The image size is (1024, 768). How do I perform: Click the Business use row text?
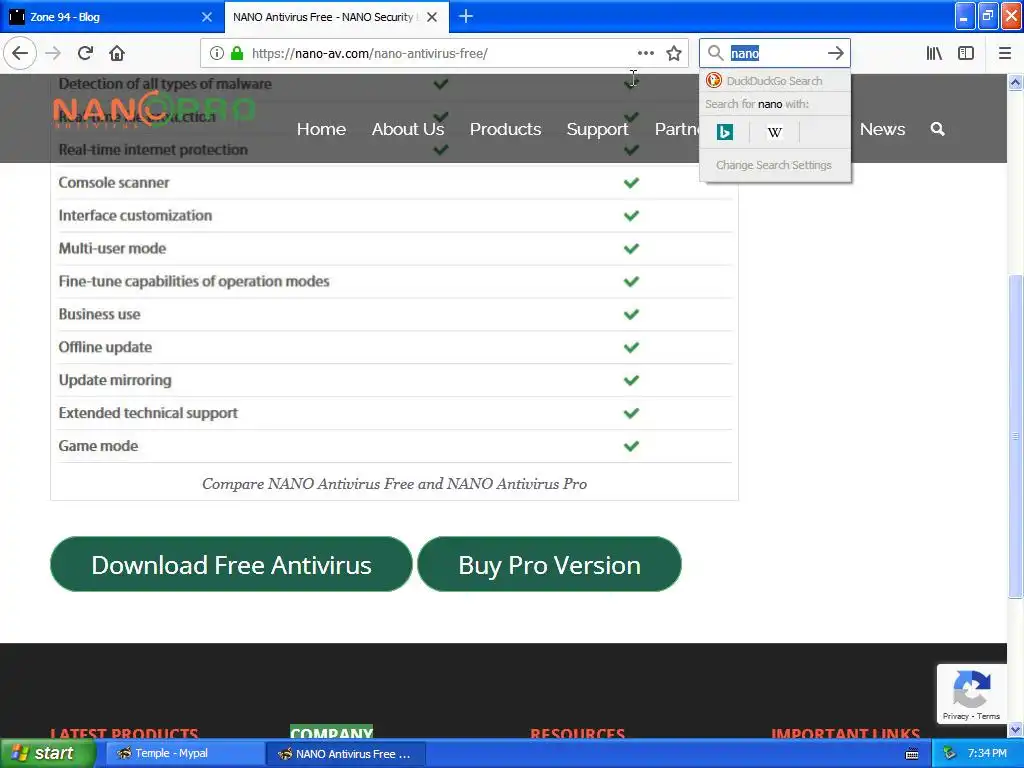click(x=99, y=314)
